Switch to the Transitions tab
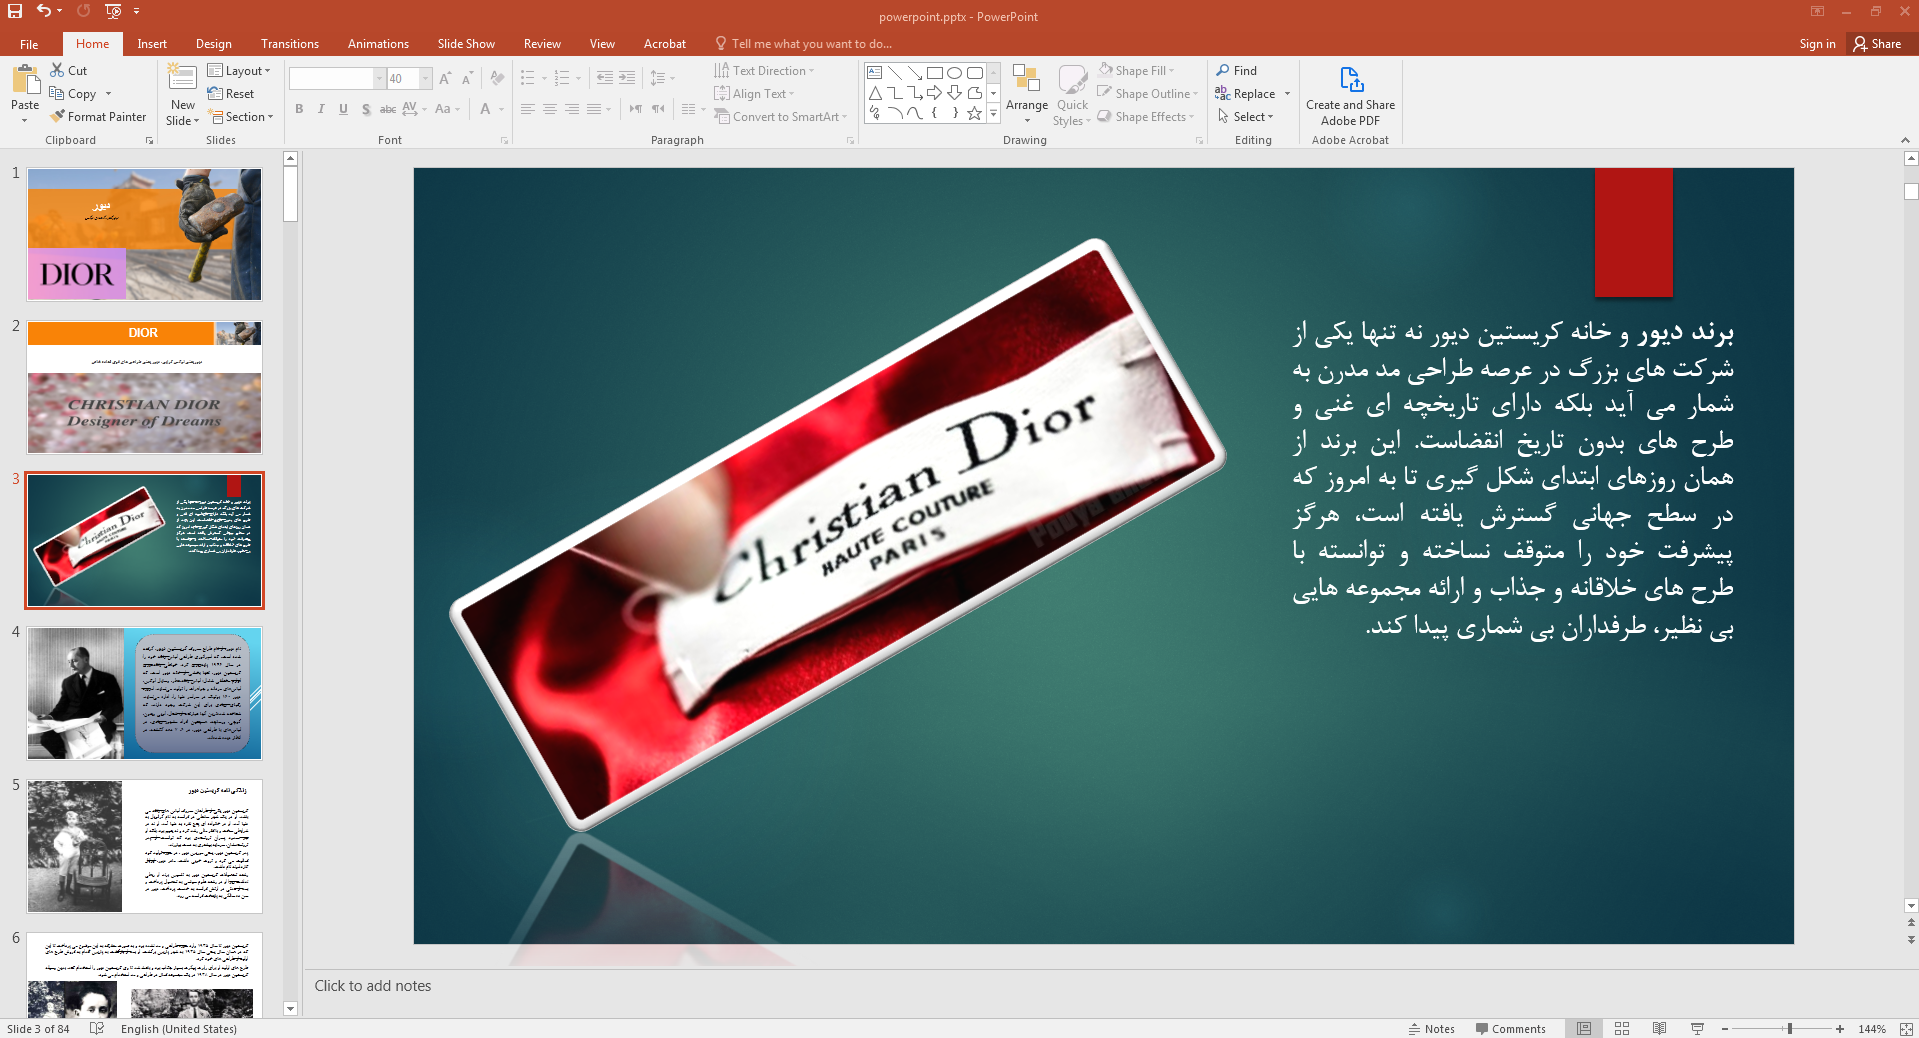 290,44
